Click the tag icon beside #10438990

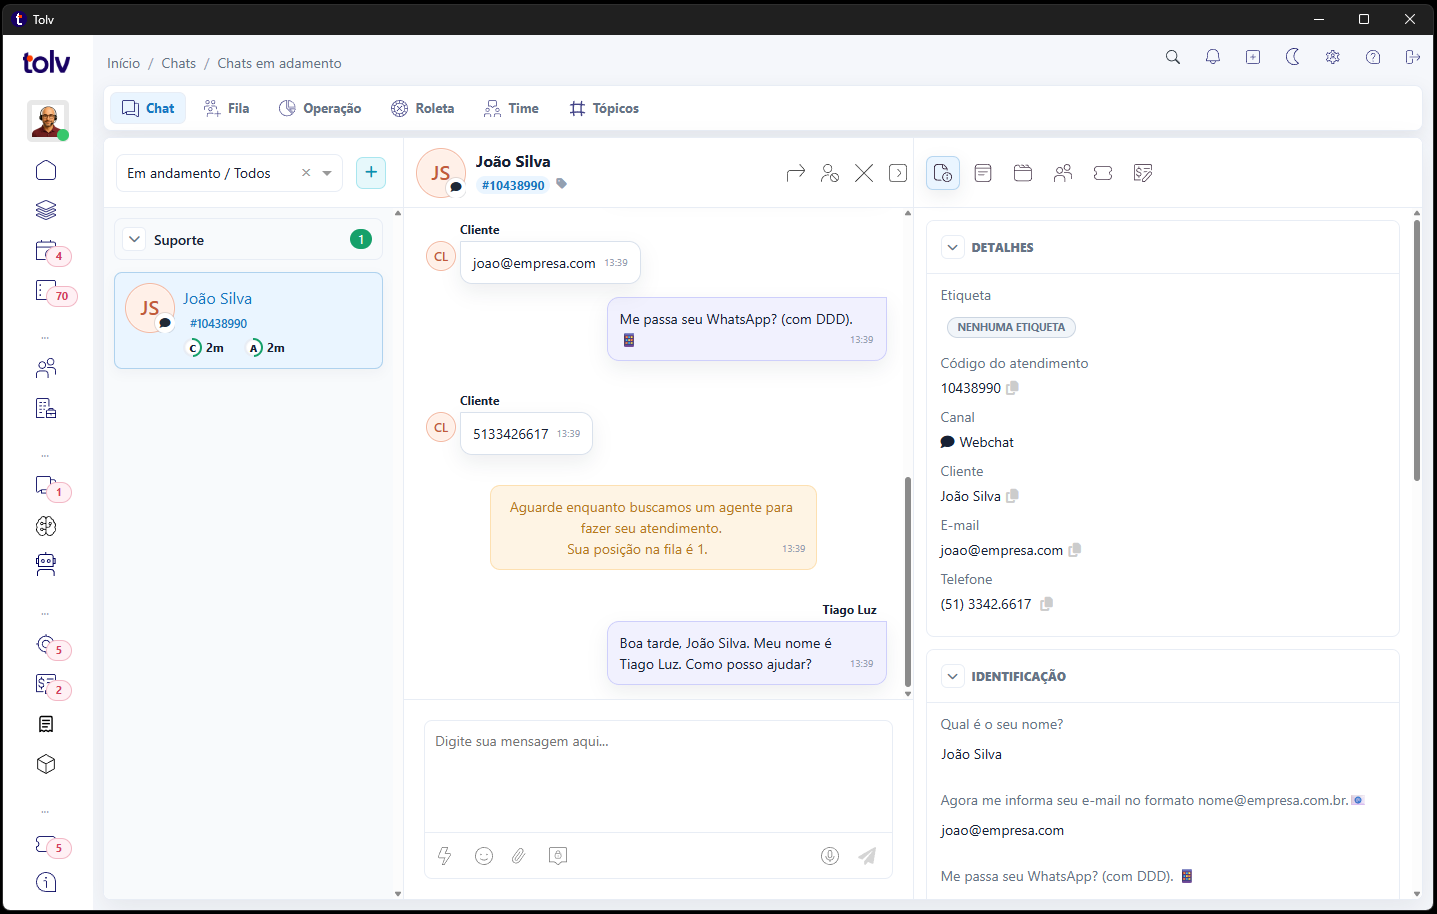562,184
